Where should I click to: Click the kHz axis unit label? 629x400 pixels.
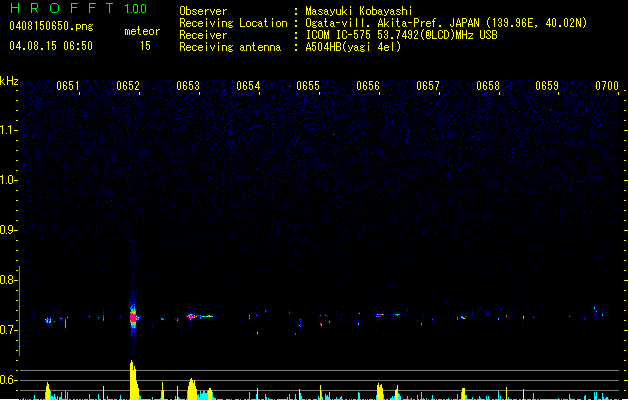tap(9, 81)
